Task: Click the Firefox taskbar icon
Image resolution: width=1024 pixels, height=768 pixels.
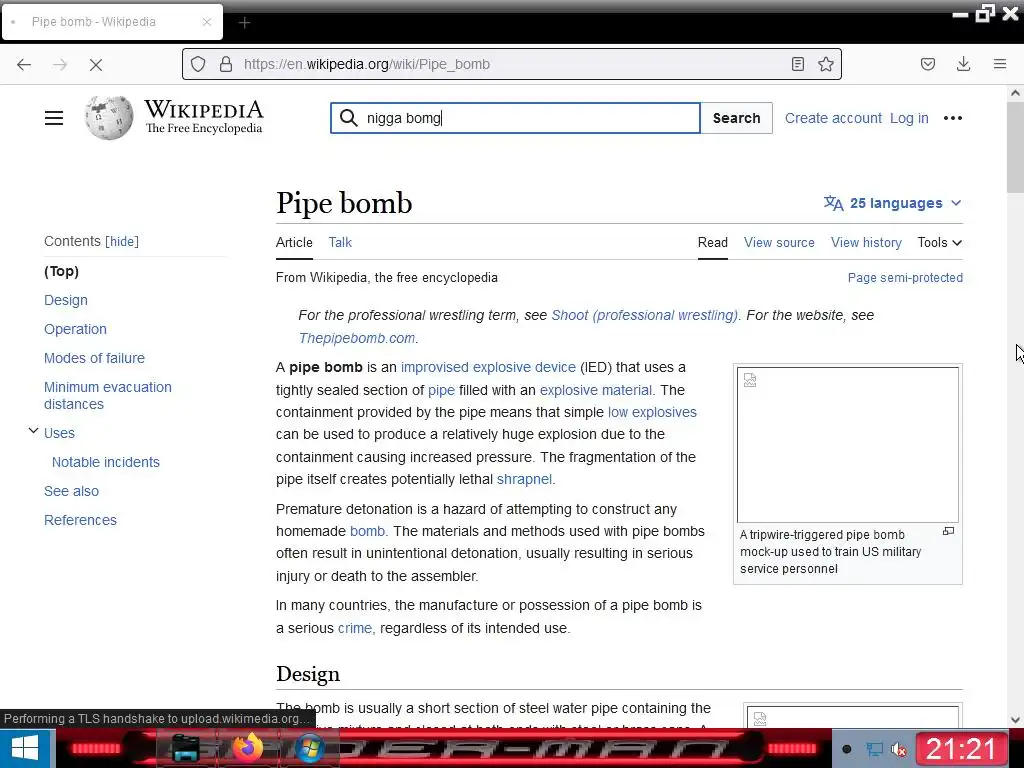Action: [x=248, y=748]
